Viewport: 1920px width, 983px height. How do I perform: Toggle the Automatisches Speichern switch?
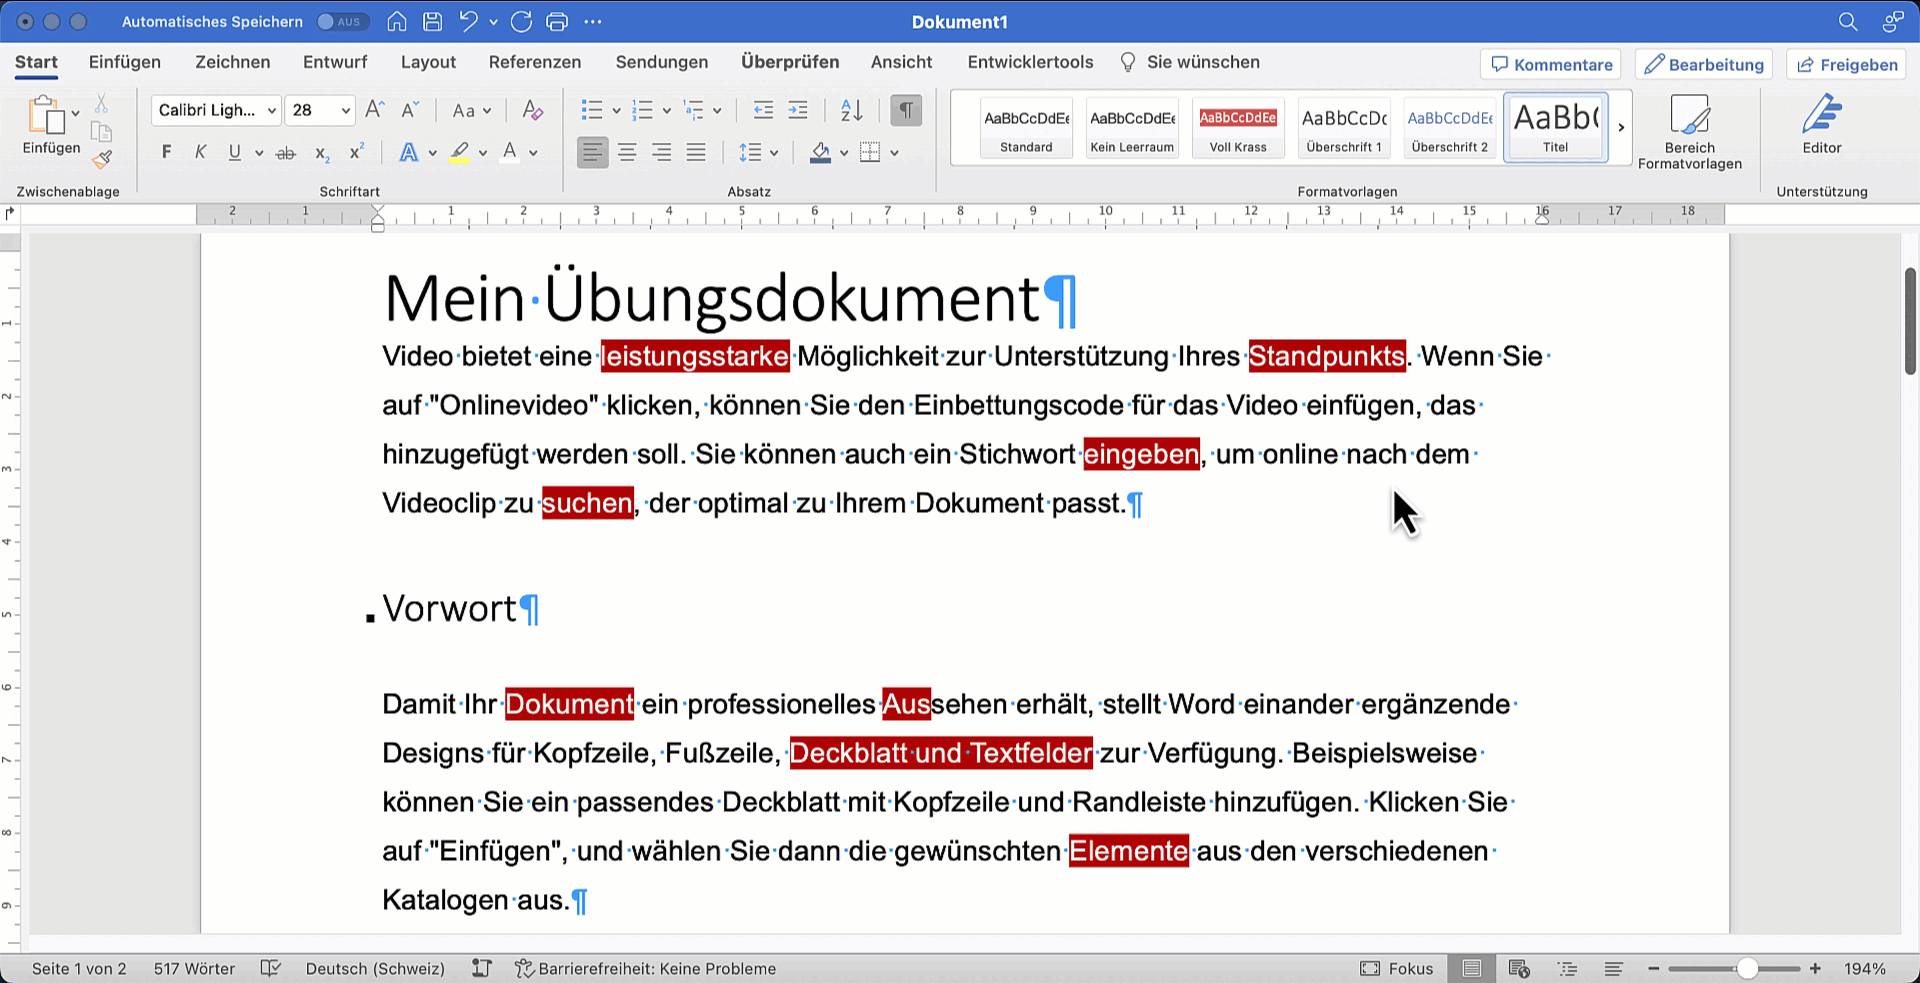coord(341,21)
